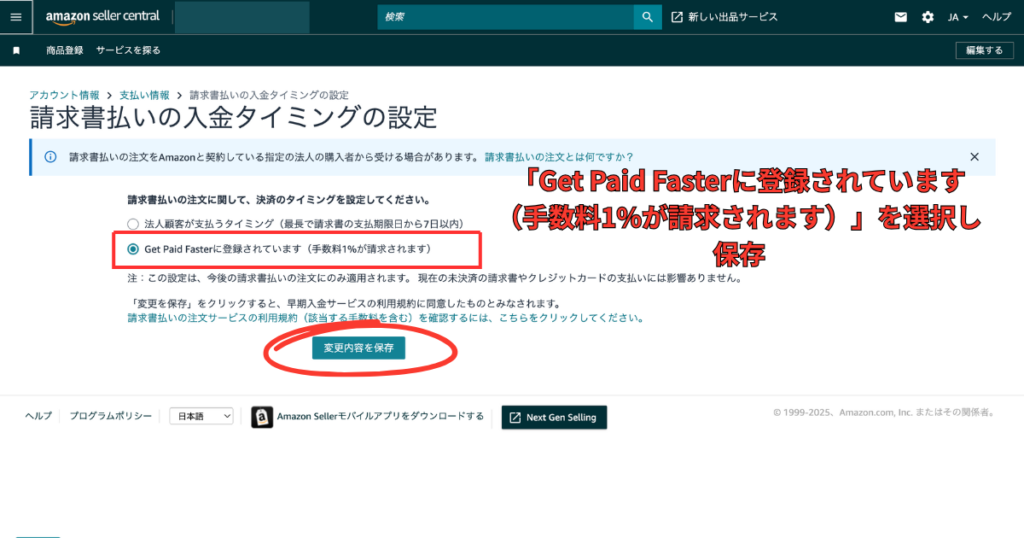Viewport: 1024px width, 538px height.
Task: Click the Amazon Seller Central logo
Action: 102,17
